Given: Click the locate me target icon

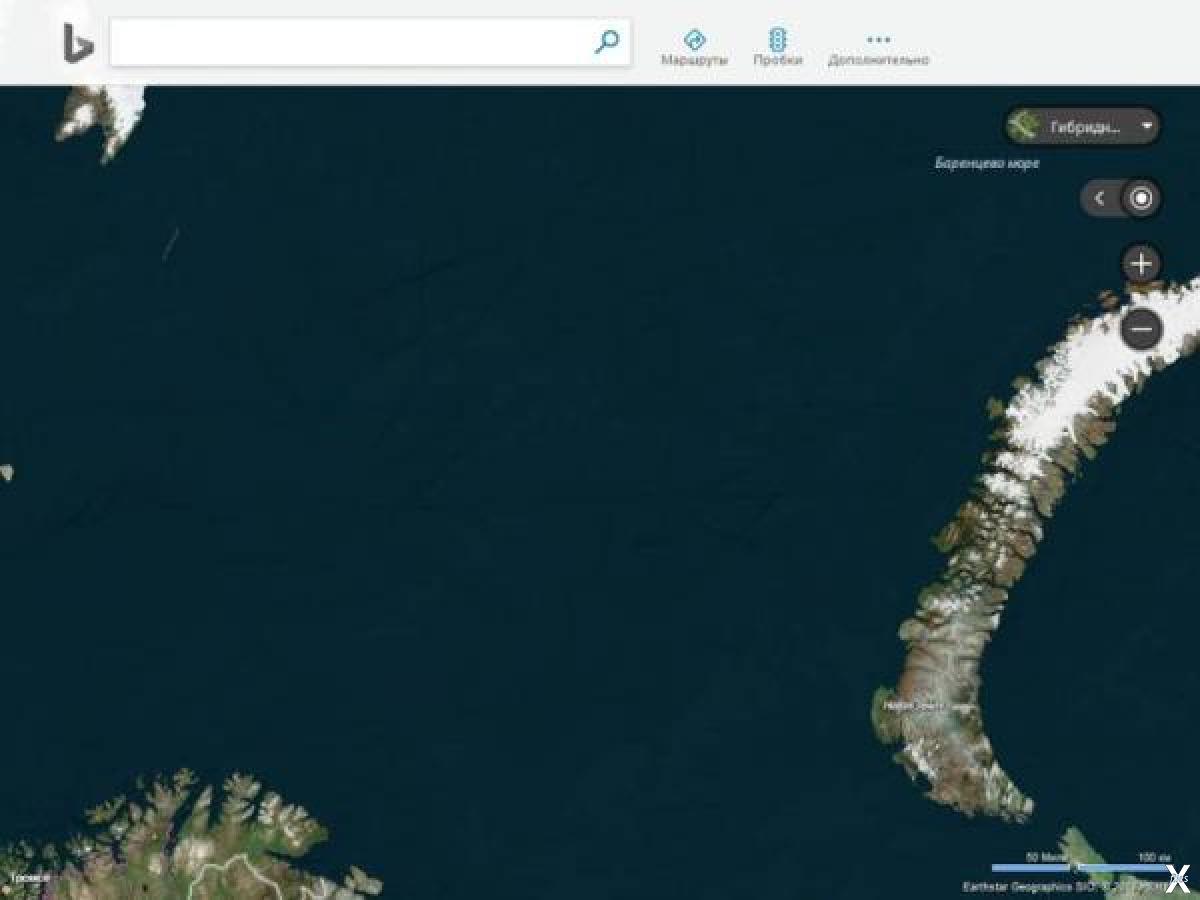Looking at the screenshot, I should (1141, 198).
